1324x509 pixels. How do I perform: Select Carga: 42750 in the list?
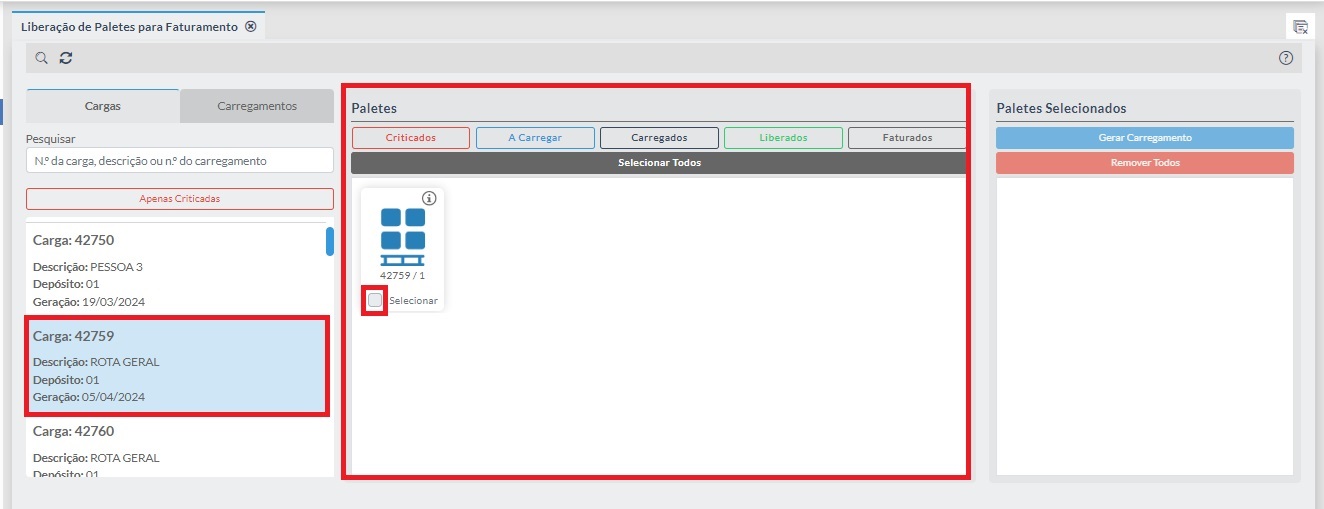click(175, 270)
